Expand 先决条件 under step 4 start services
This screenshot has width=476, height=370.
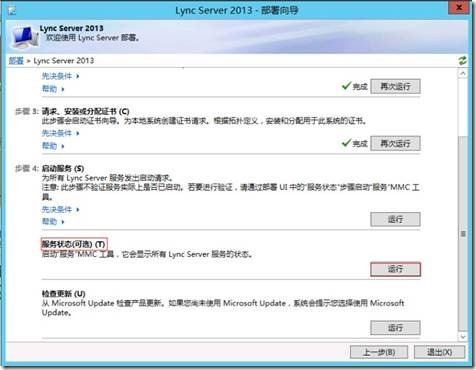click(60, 210)
